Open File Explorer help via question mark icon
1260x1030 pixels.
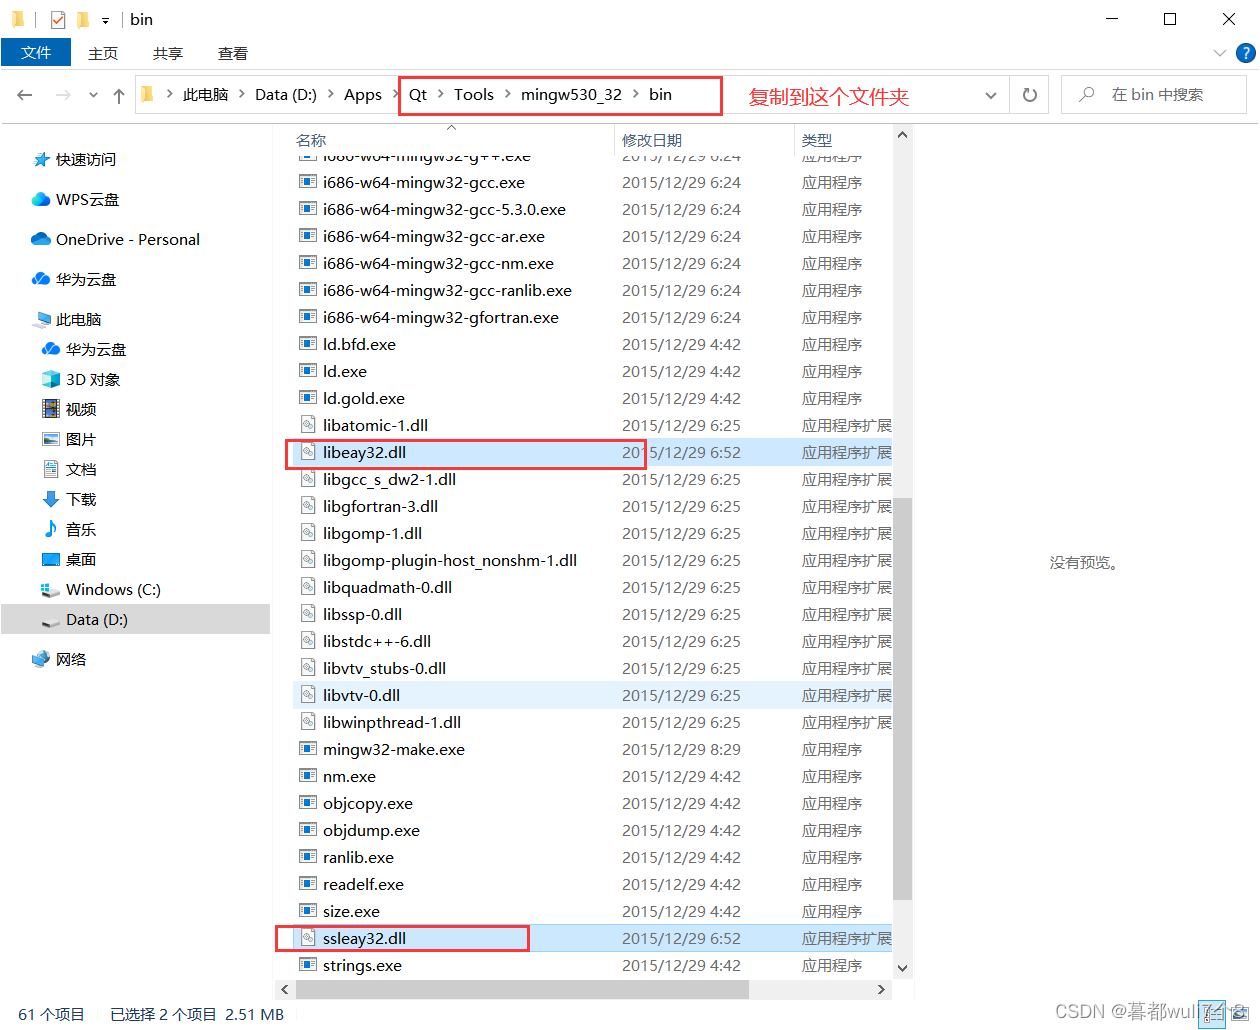pyautogui.click(x=1246, y=53)
